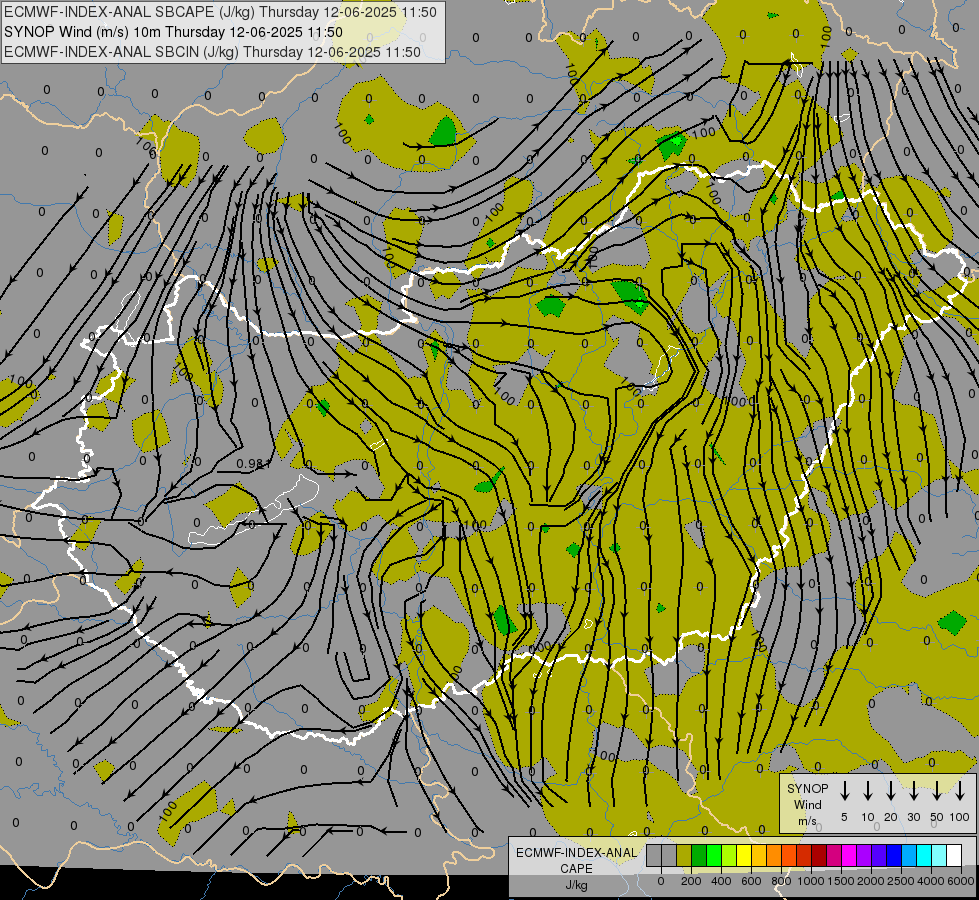The image size is (979, 900).
Task: Click the wind arrow above the 30 label
Action: point(913,791)
